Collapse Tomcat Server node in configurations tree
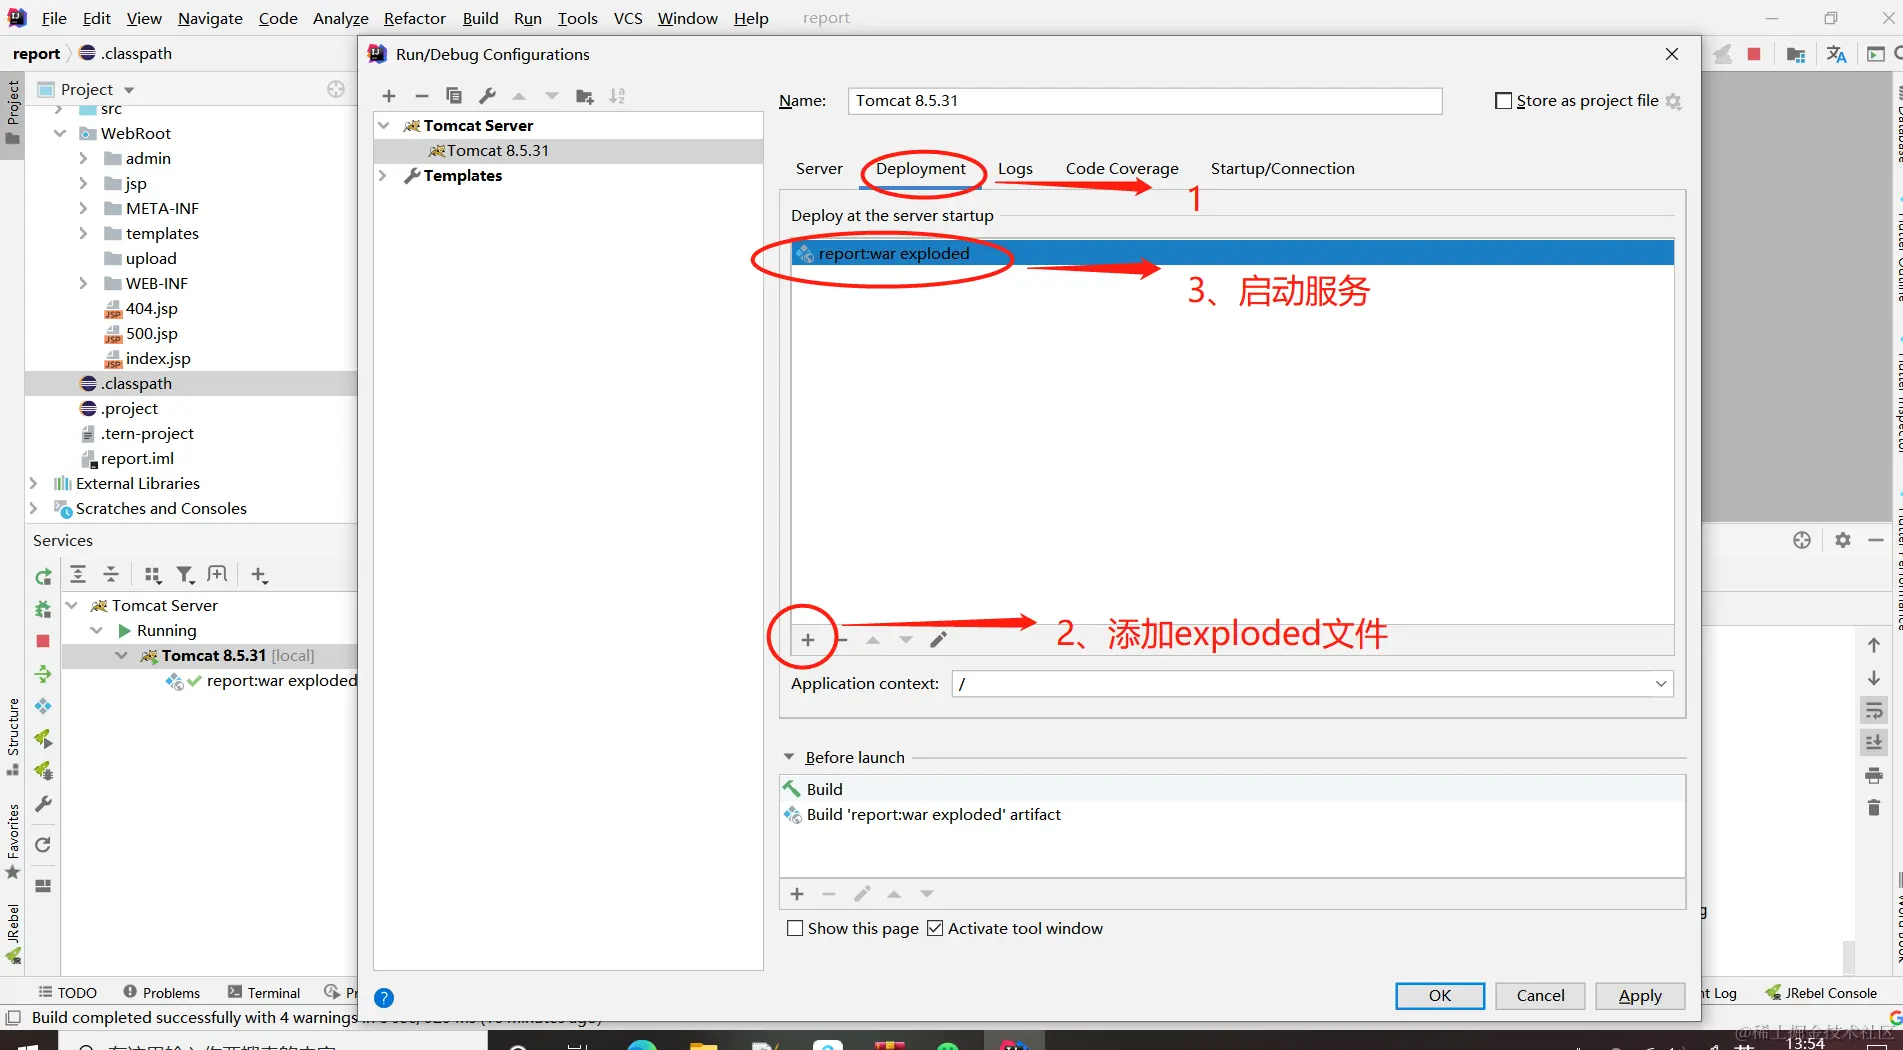Screen dimensions: 1903x1050 pyautogui.click(x=383, y=125)
